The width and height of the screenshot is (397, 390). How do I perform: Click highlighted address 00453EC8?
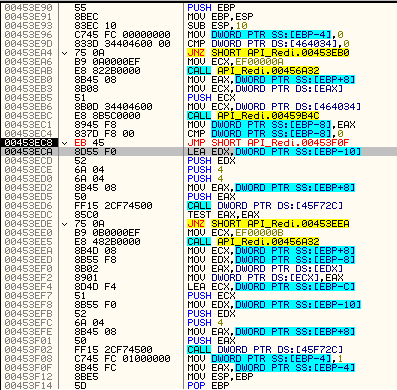[28, 142]
